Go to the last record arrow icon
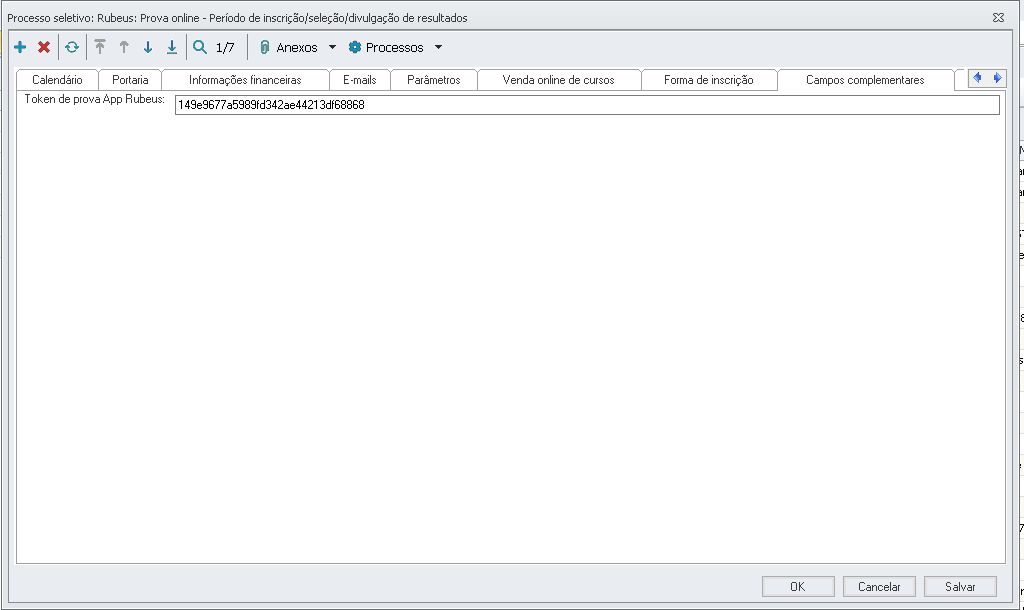 tap(172, 47)
